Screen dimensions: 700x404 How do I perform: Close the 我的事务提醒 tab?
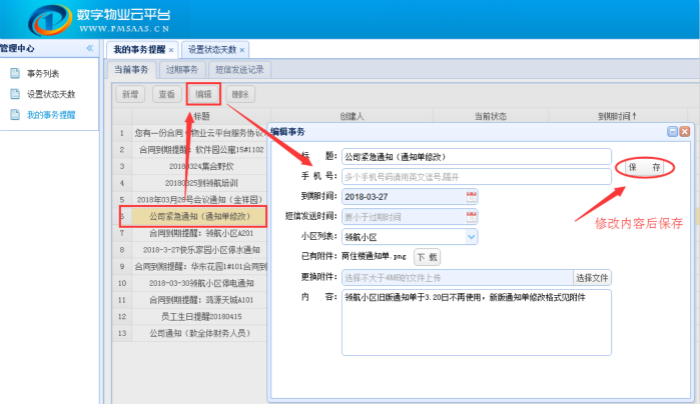172,49
